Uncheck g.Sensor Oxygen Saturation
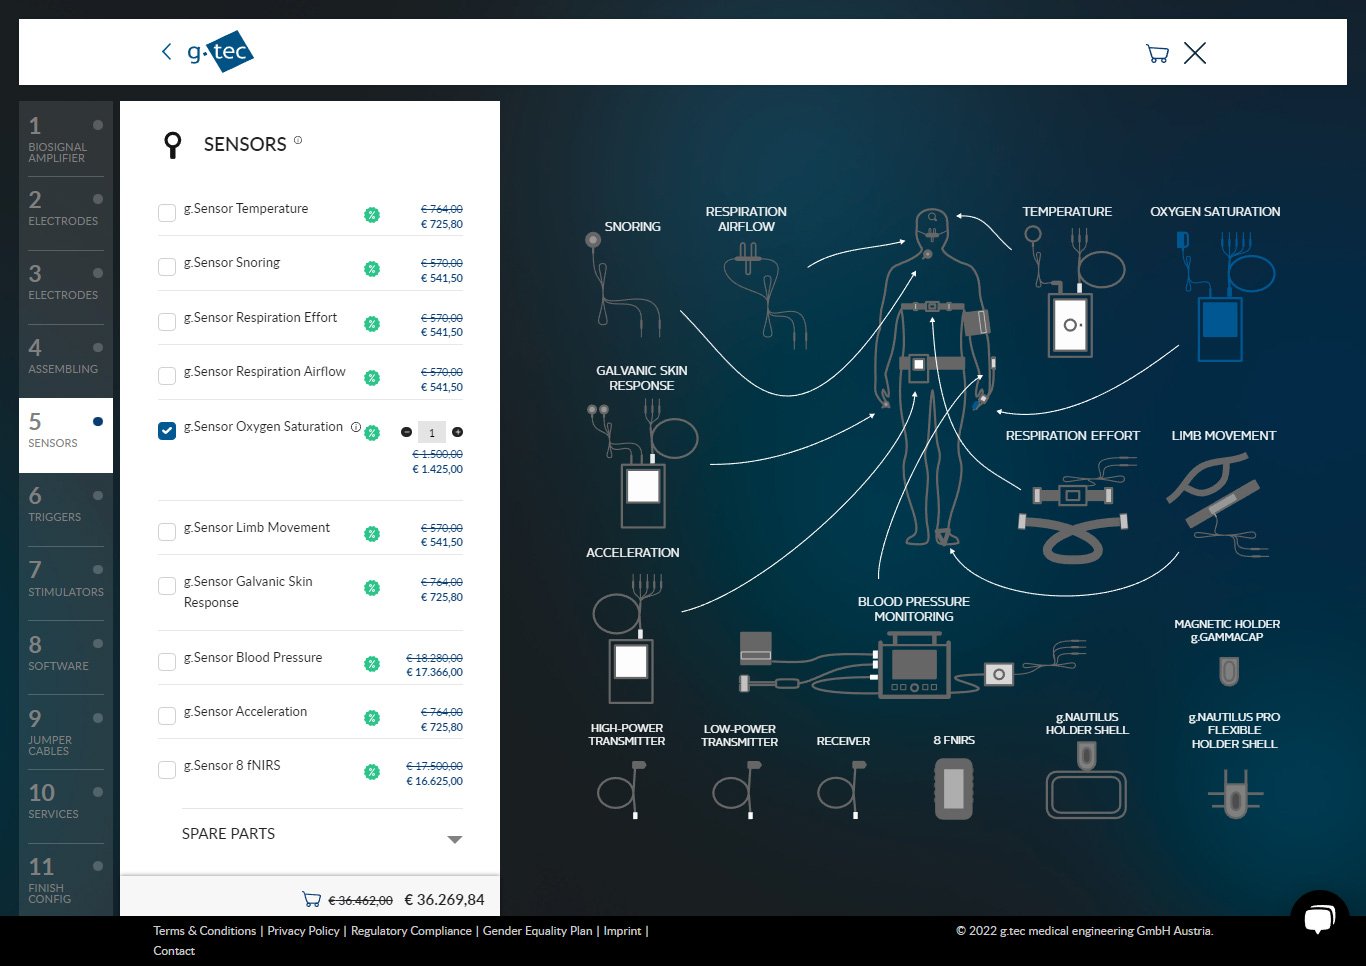Image resolution: width=1366 pixels, height=966 pixels. 167,431
